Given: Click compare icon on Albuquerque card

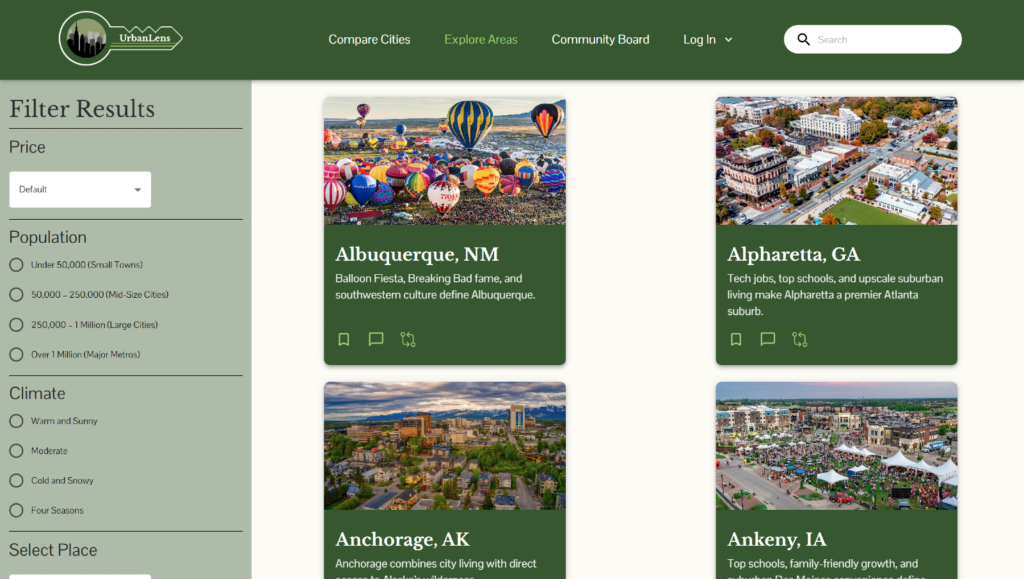Looking at the screenshot, I should 408,339.
